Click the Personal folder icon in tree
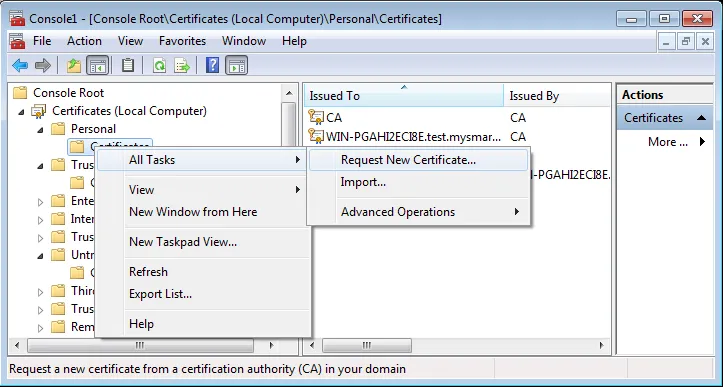The width and height of the screenshot is (723, 387). coord(58,129)
